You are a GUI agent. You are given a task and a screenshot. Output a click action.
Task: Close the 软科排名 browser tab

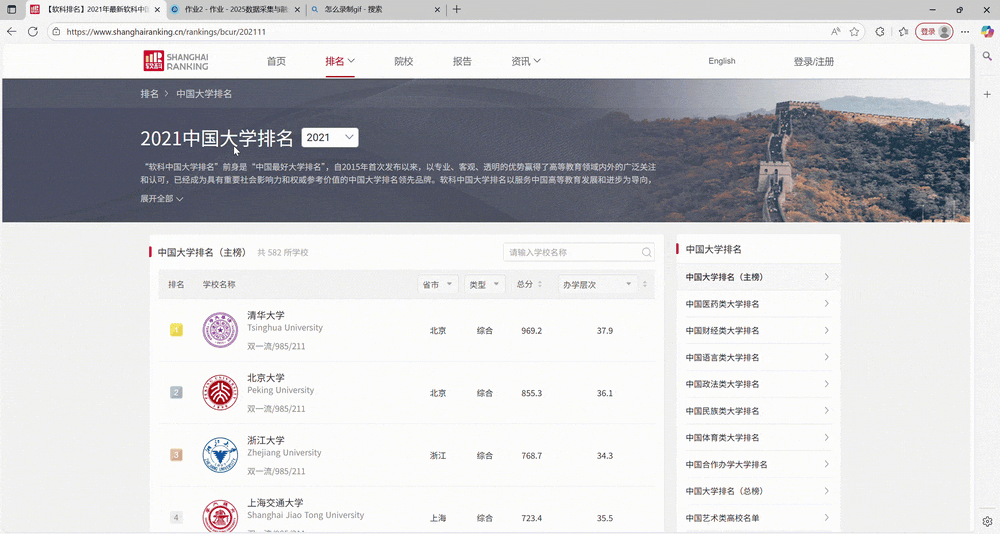pyautogui.click(x=157, y=10)
